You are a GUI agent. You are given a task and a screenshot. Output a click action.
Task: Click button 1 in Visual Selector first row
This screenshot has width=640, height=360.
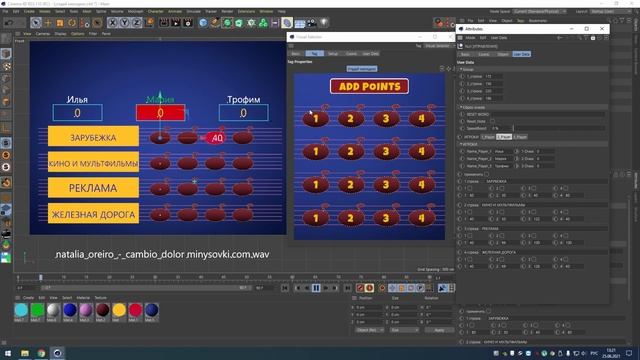point(316,119)
